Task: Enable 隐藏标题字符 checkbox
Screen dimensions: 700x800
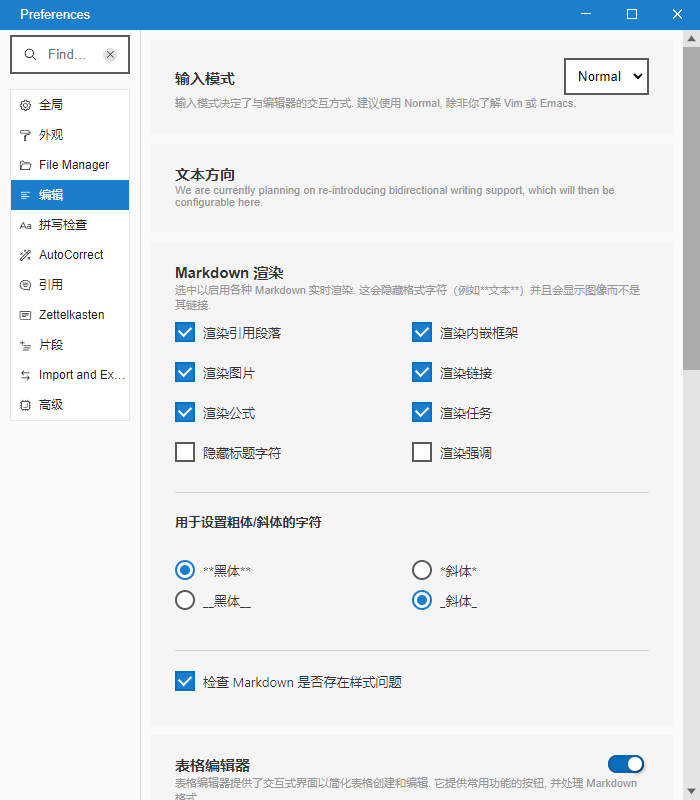Action: [x=185, y=452]
